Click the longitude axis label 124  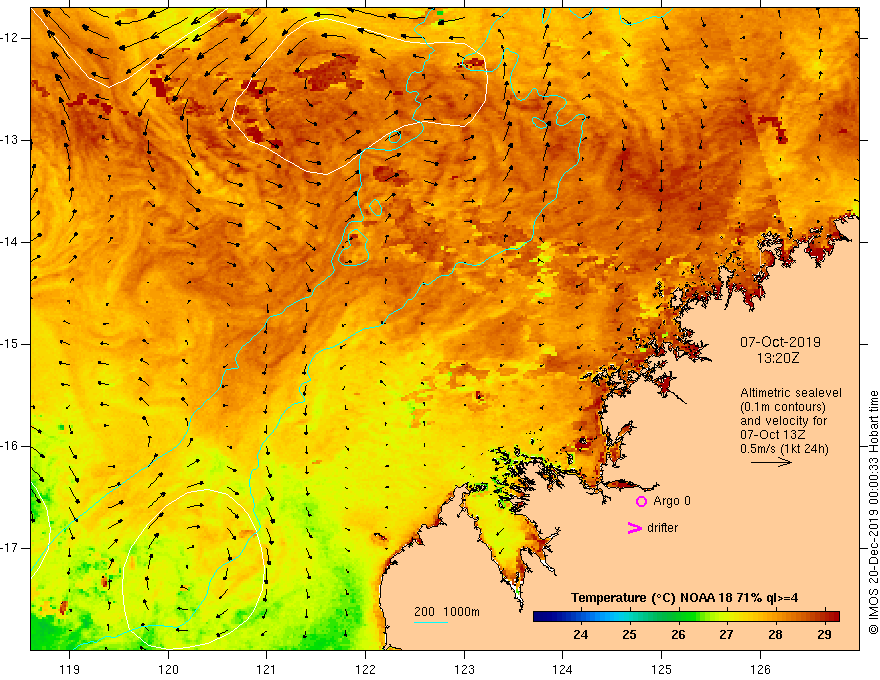(x=563, y=669)
